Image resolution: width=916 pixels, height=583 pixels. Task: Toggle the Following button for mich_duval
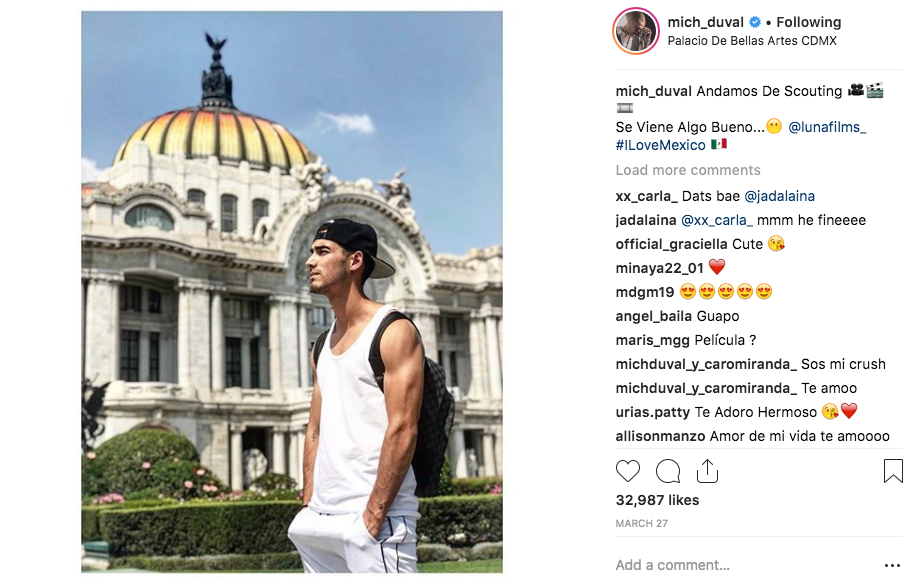tap(809, 22)
